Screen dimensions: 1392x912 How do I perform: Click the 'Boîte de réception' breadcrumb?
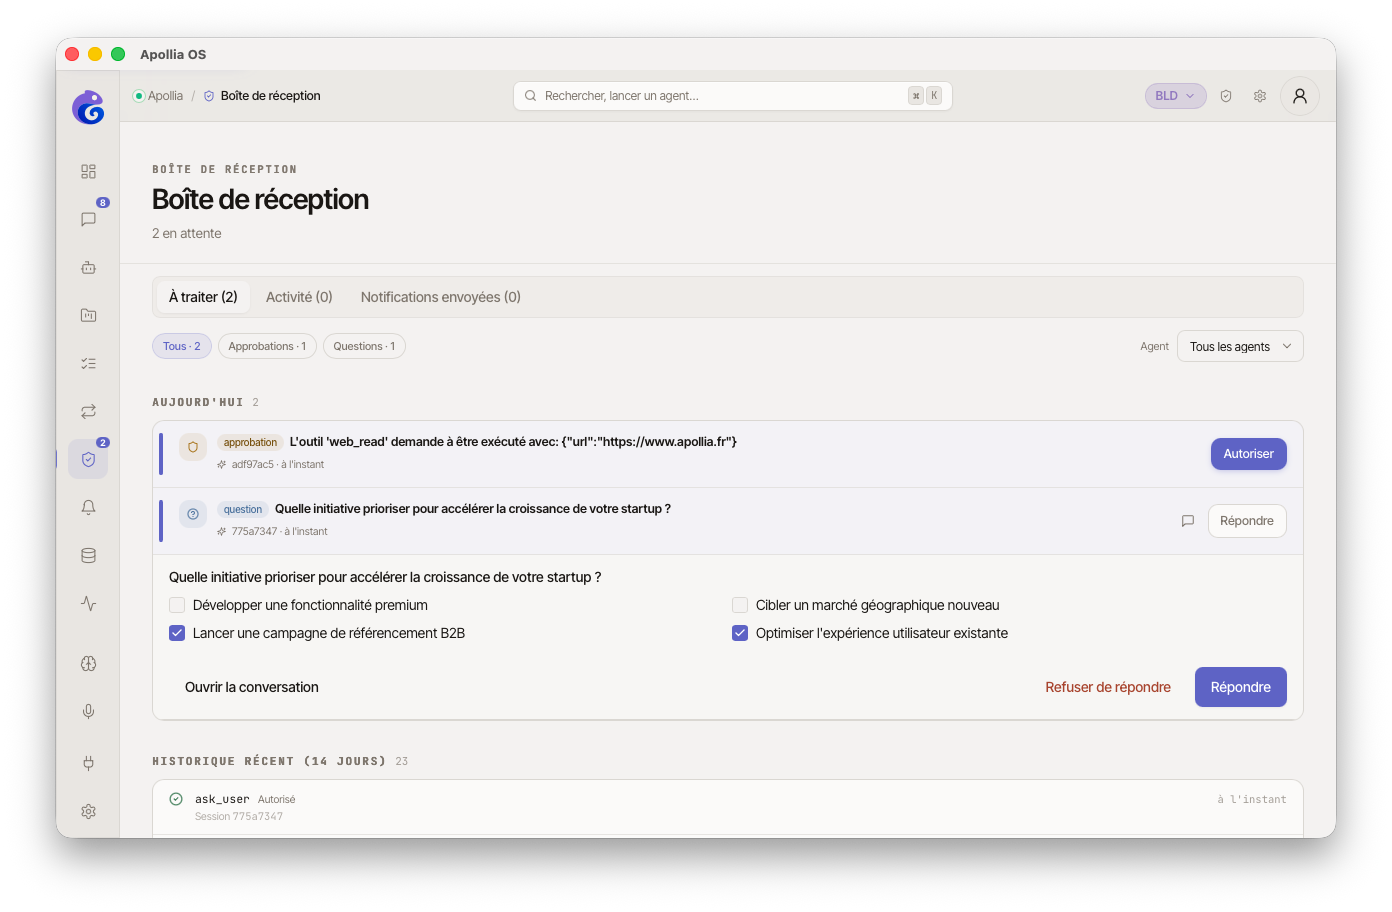tap(271, 96)
